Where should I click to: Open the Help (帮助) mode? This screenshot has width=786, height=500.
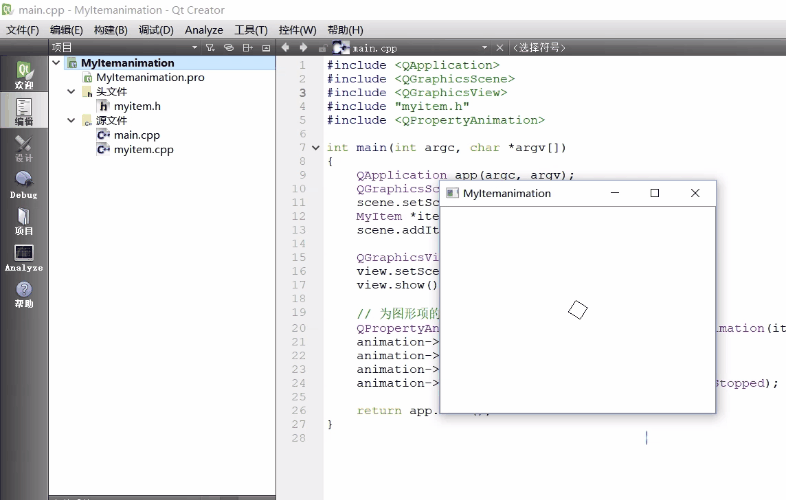click(x=24, y=294)
